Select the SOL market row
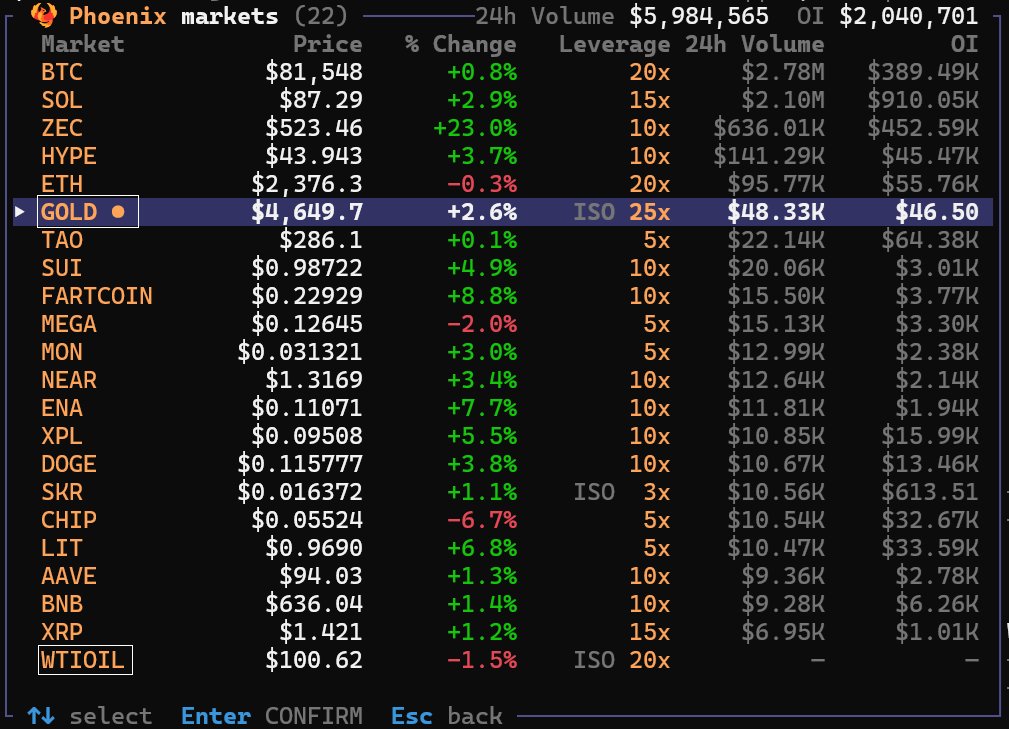 click(x=503, y=100)
